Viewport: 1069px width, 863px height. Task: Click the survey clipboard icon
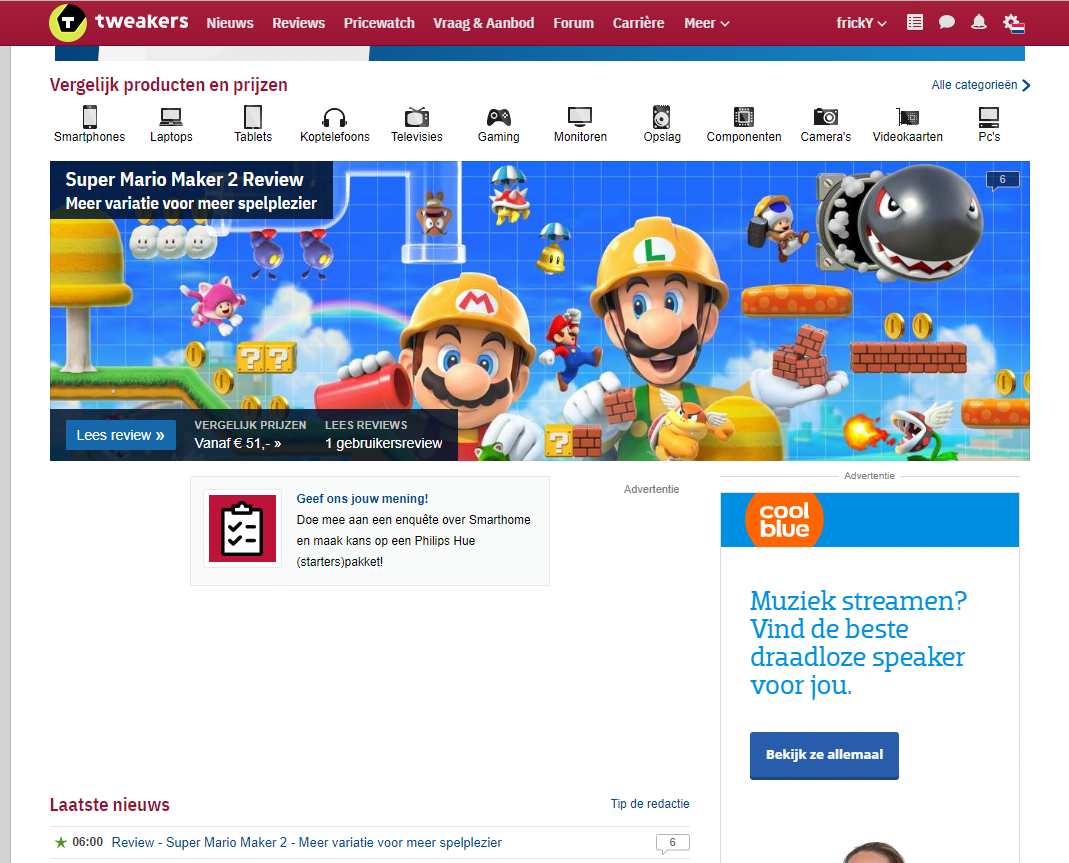[242, 528]
